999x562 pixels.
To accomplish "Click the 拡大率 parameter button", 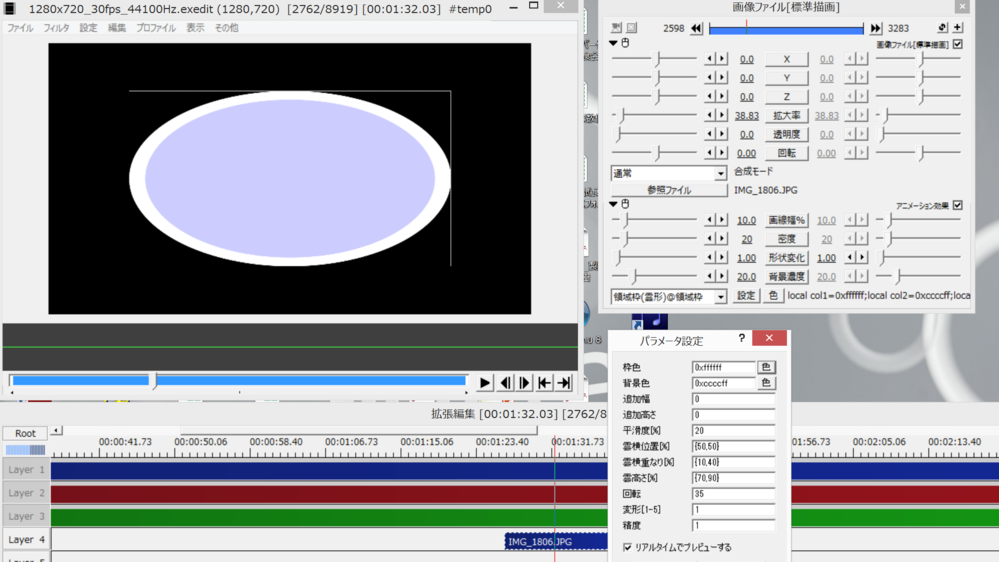I will point(786,116).
